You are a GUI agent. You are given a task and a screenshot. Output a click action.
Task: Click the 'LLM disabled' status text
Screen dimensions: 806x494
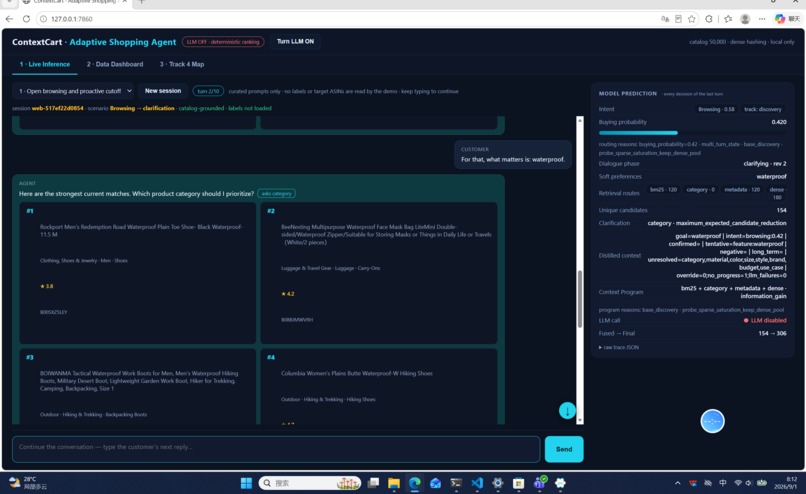click(x=768, y=320)
